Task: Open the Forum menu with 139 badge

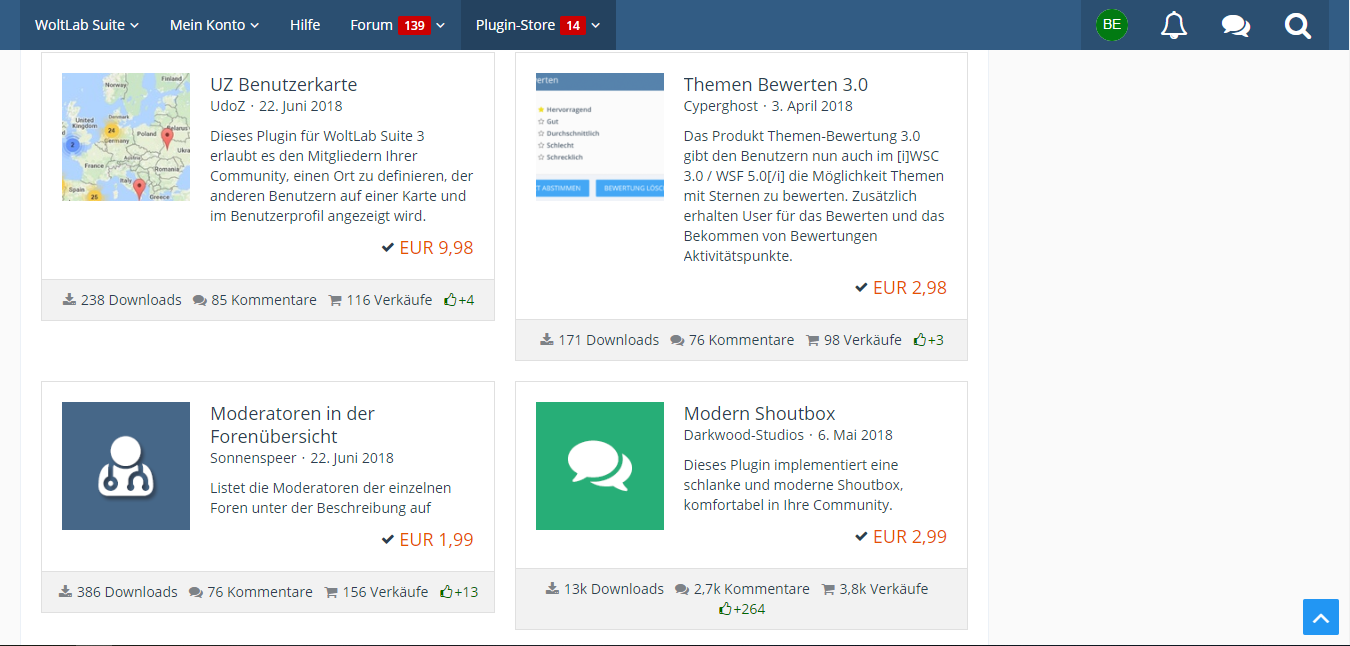Action: point(397,25)
